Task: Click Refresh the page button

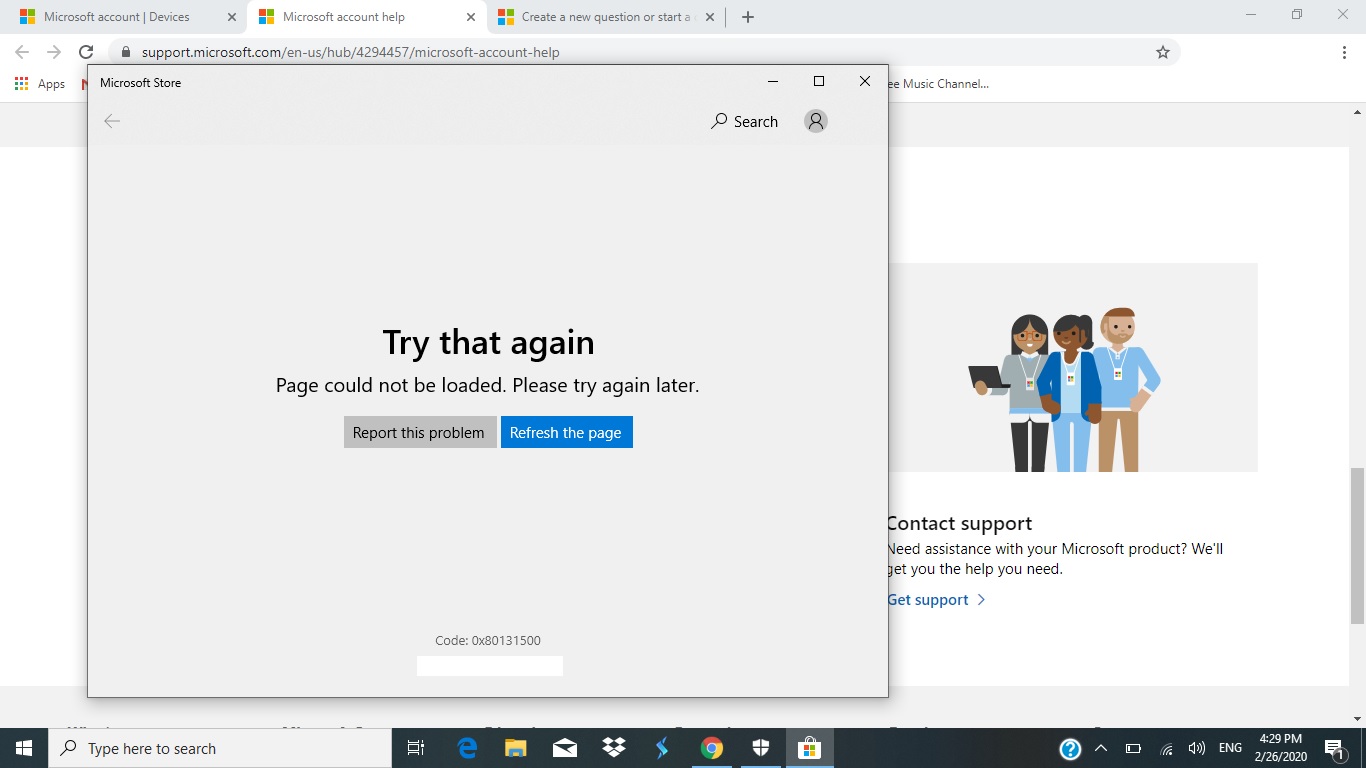Action: [567, 432]
